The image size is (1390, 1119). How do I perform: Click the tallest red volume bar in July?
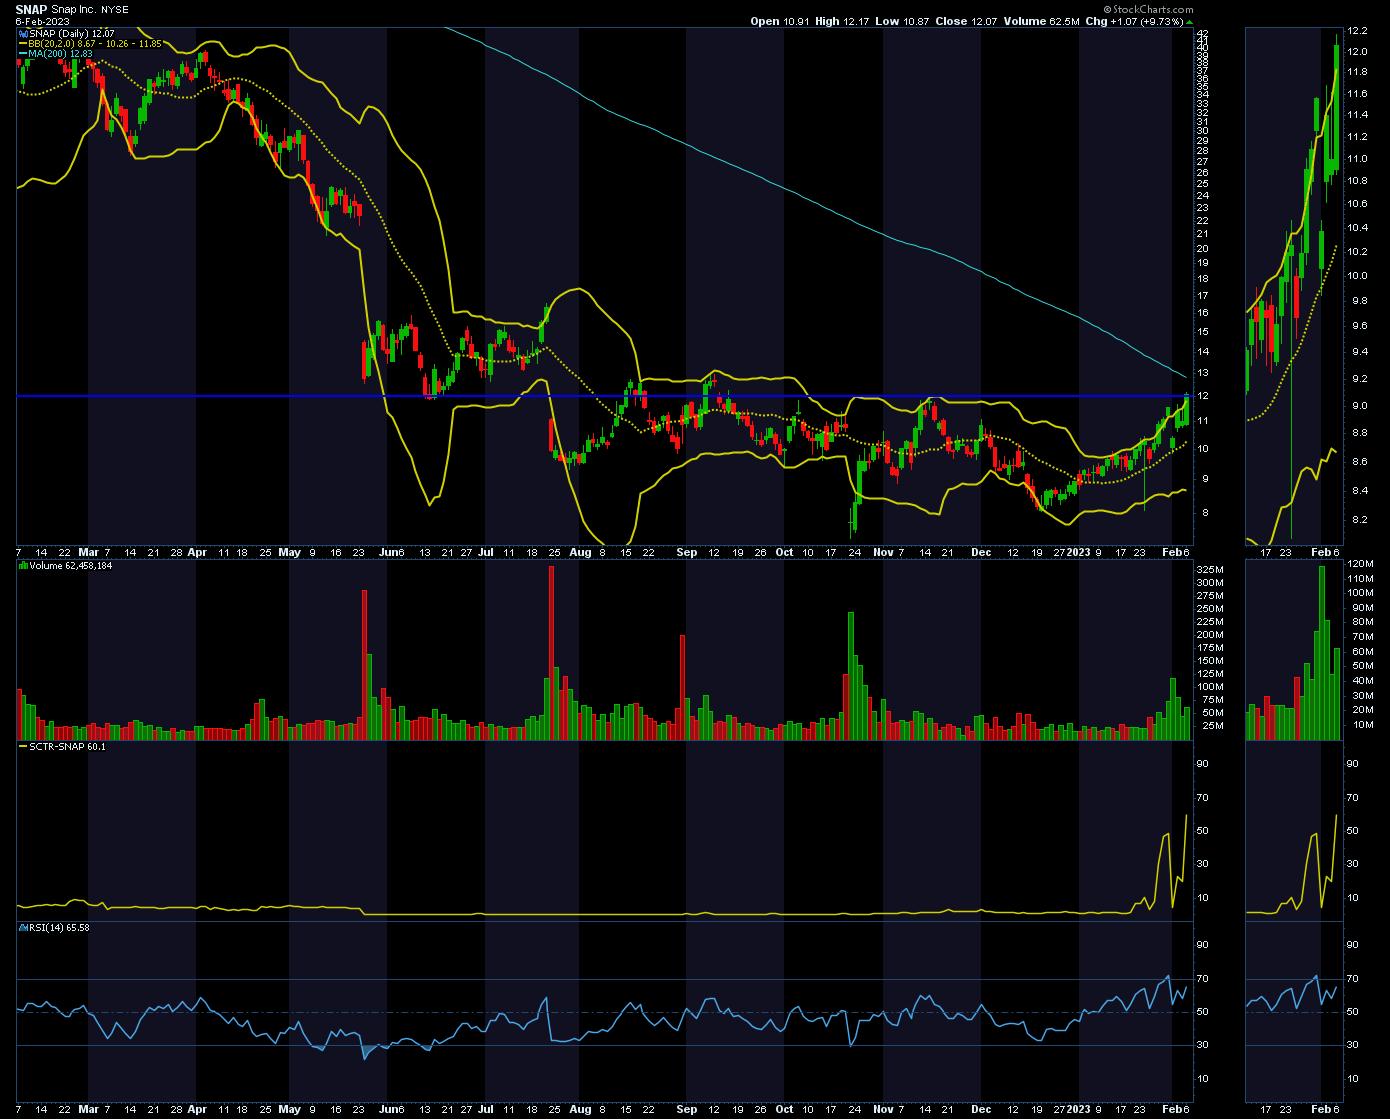pos(551,650)
